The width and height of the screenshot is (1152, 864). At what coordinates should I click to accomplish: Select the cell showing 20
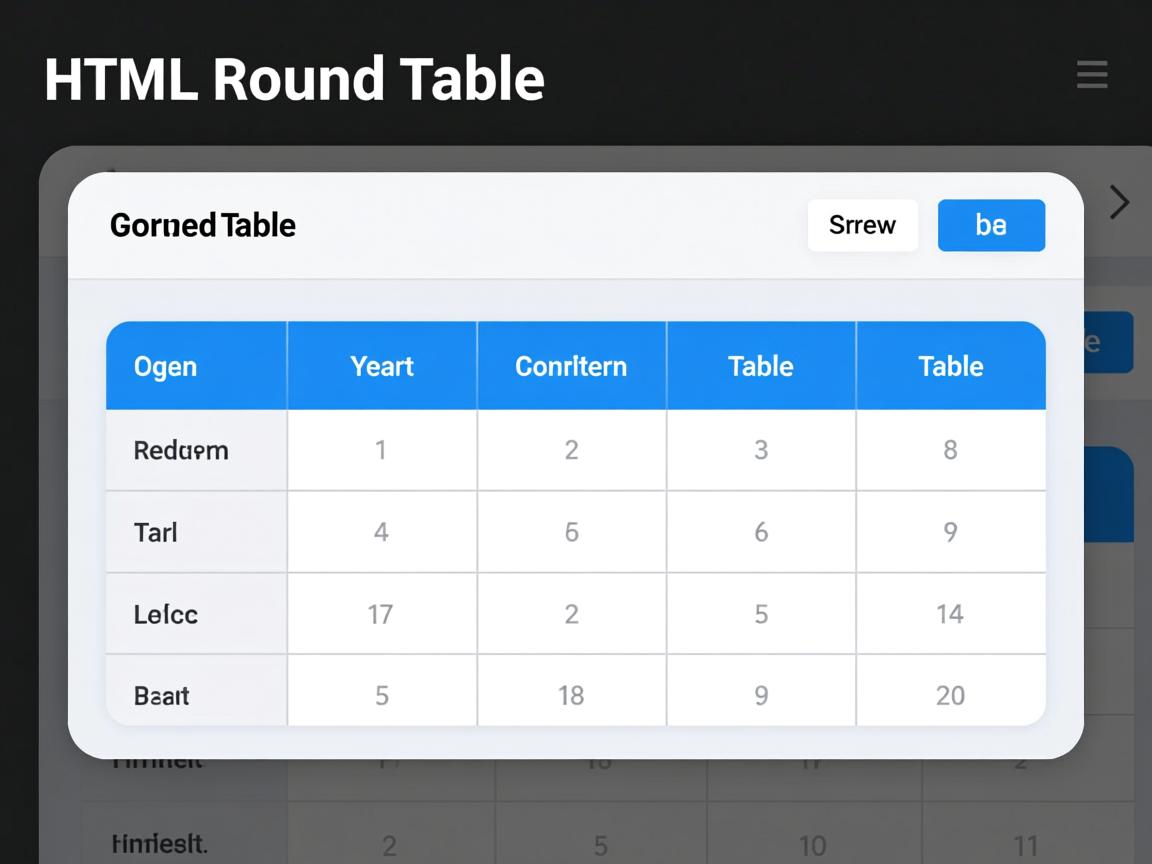950,695
